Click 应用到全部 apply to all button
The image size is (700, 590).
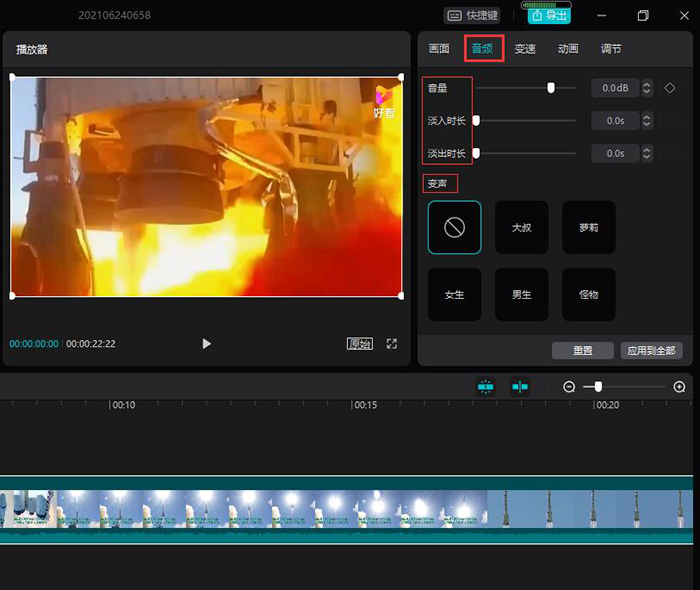651,351
